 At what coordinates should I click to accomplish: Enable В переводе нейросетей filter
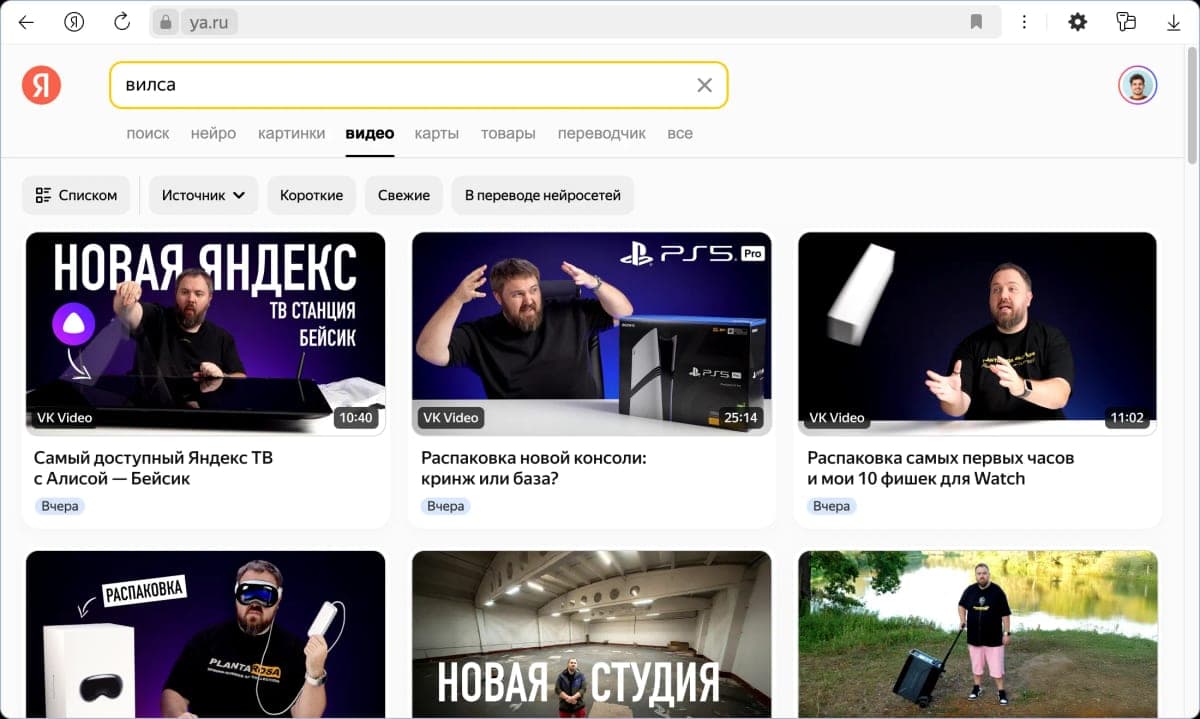(543, 195)
